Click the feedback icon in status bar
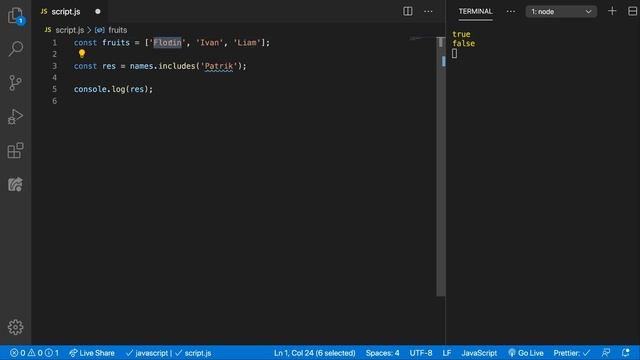Screen dimensions: 640x360 click(x=606, y=353)
